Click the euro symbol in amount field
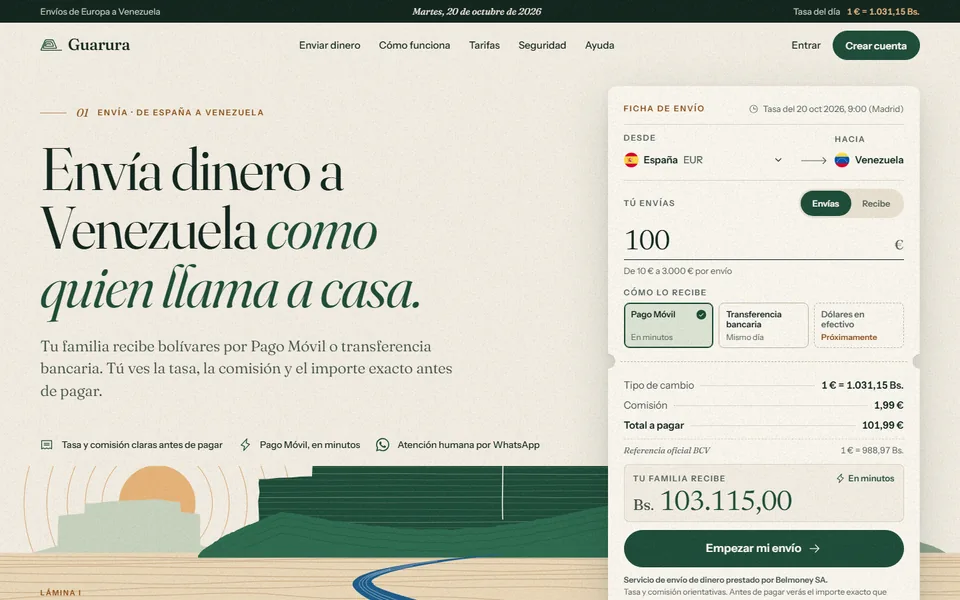Viewport: 960px width, 600px height. (x=899, y=245)
